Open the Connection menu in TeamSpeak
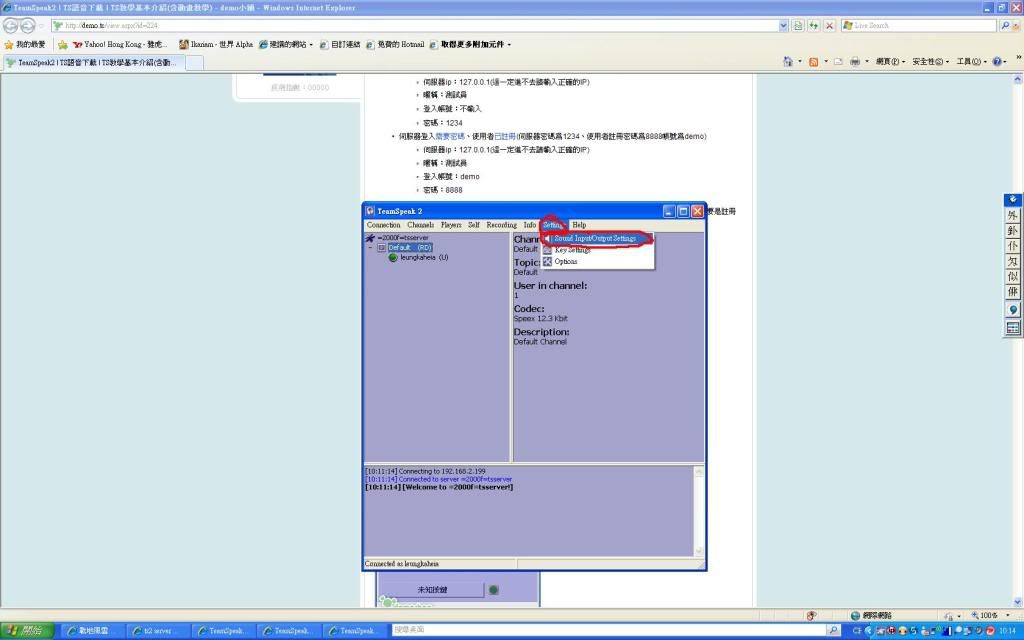 [x=383, y=225]
